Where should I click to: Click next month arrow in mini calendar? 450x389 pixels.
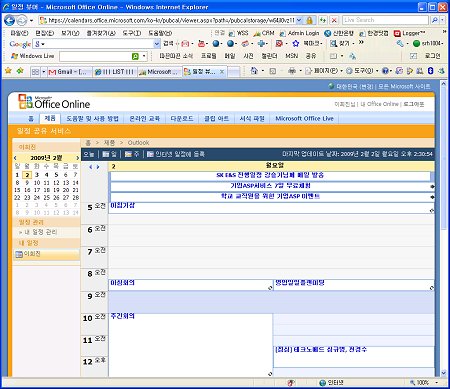pos(77,158)
